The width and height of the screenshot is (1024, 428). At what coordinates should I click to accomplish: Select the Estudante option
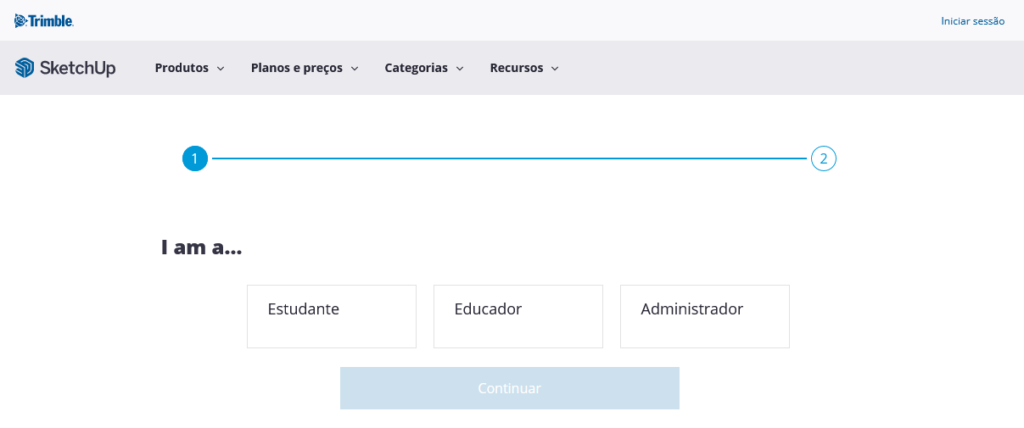(331, 316)
